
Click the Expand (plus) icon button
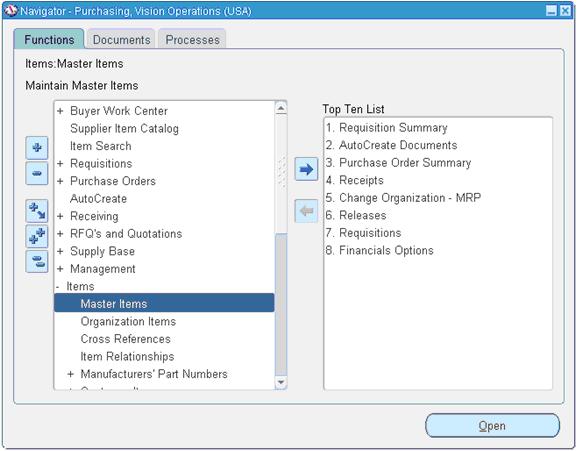pyautogui.click(x=37, y=148)
